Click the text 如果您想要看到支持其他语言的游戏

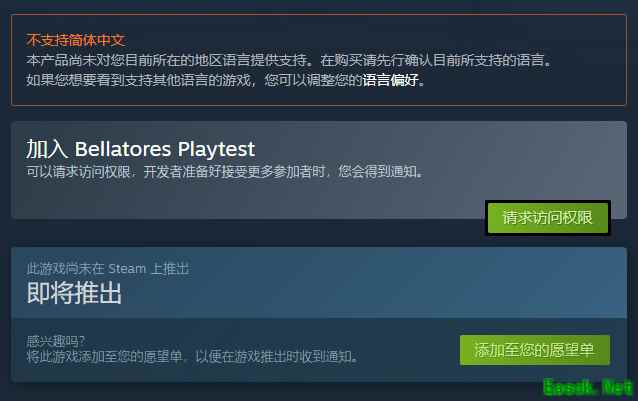pos(138,80)
